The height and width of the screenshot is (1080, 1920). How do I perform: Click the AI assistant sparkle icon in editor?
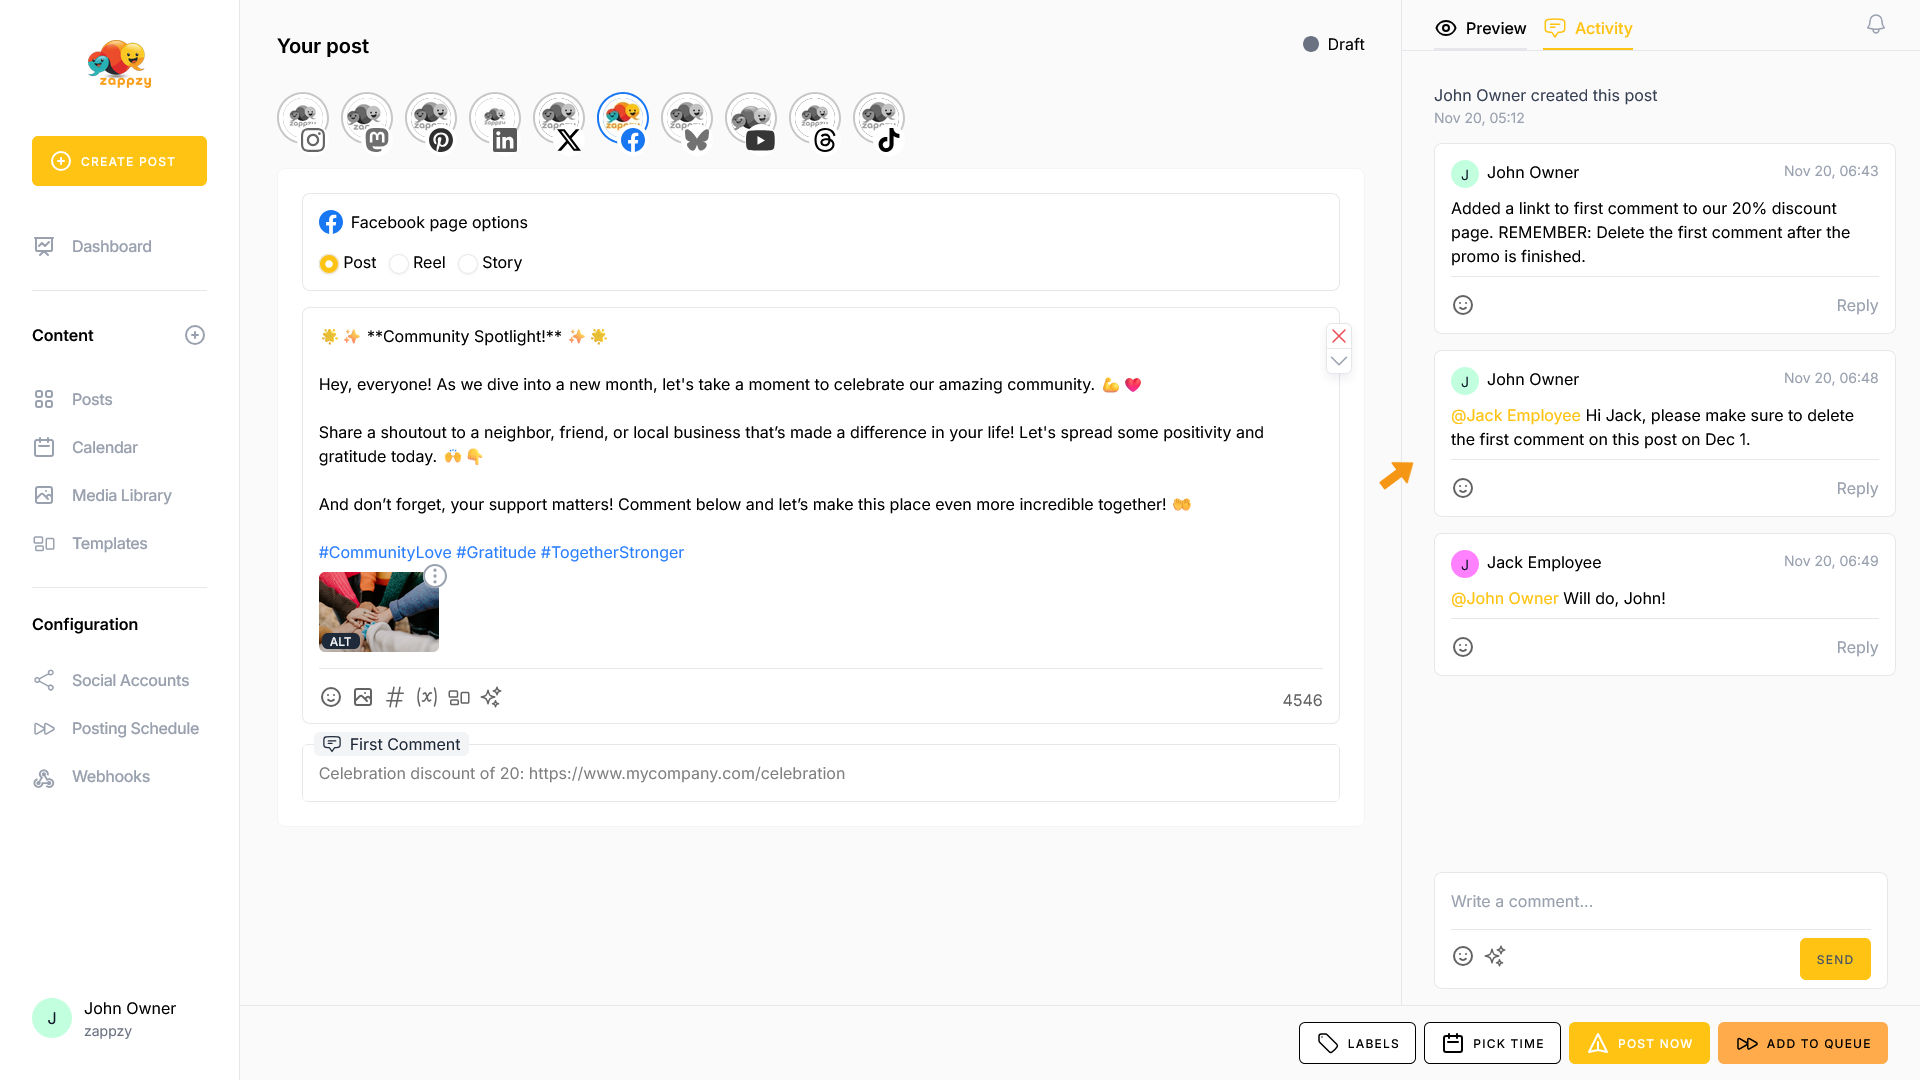pos(491,697)
